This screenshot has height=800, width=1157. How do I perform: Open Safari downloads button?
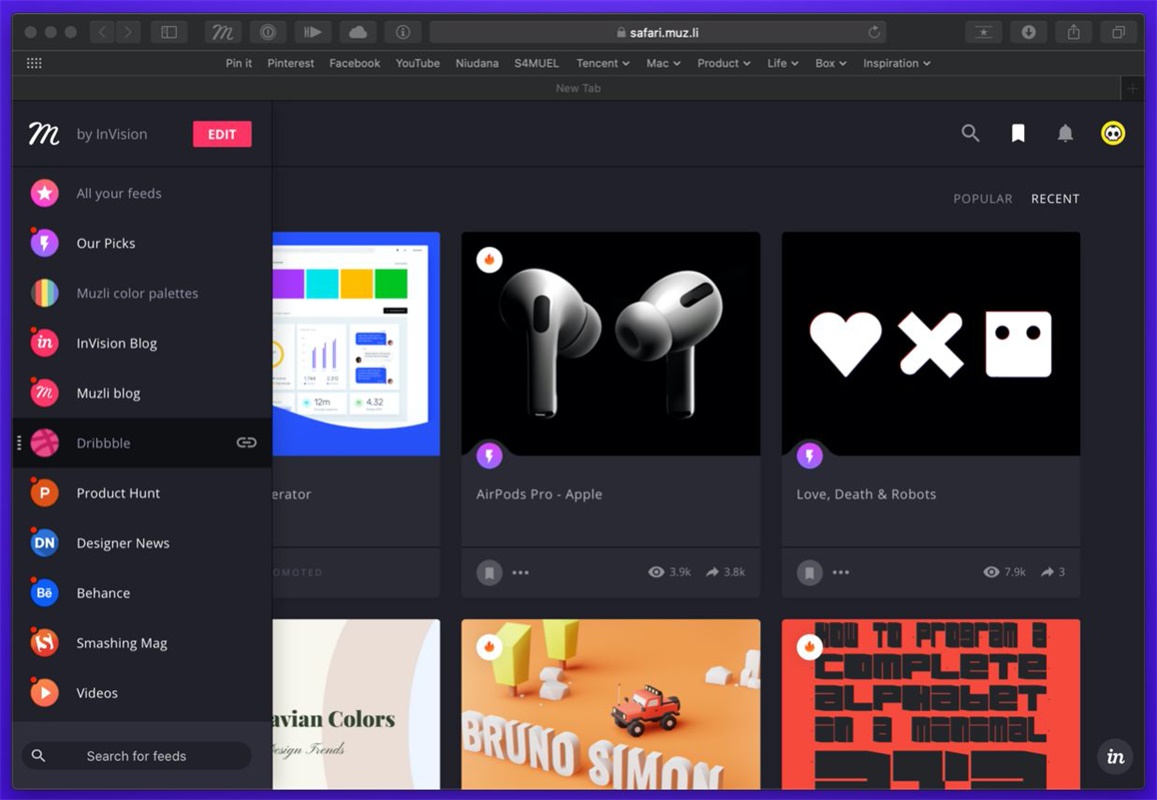click(1028, 32)
